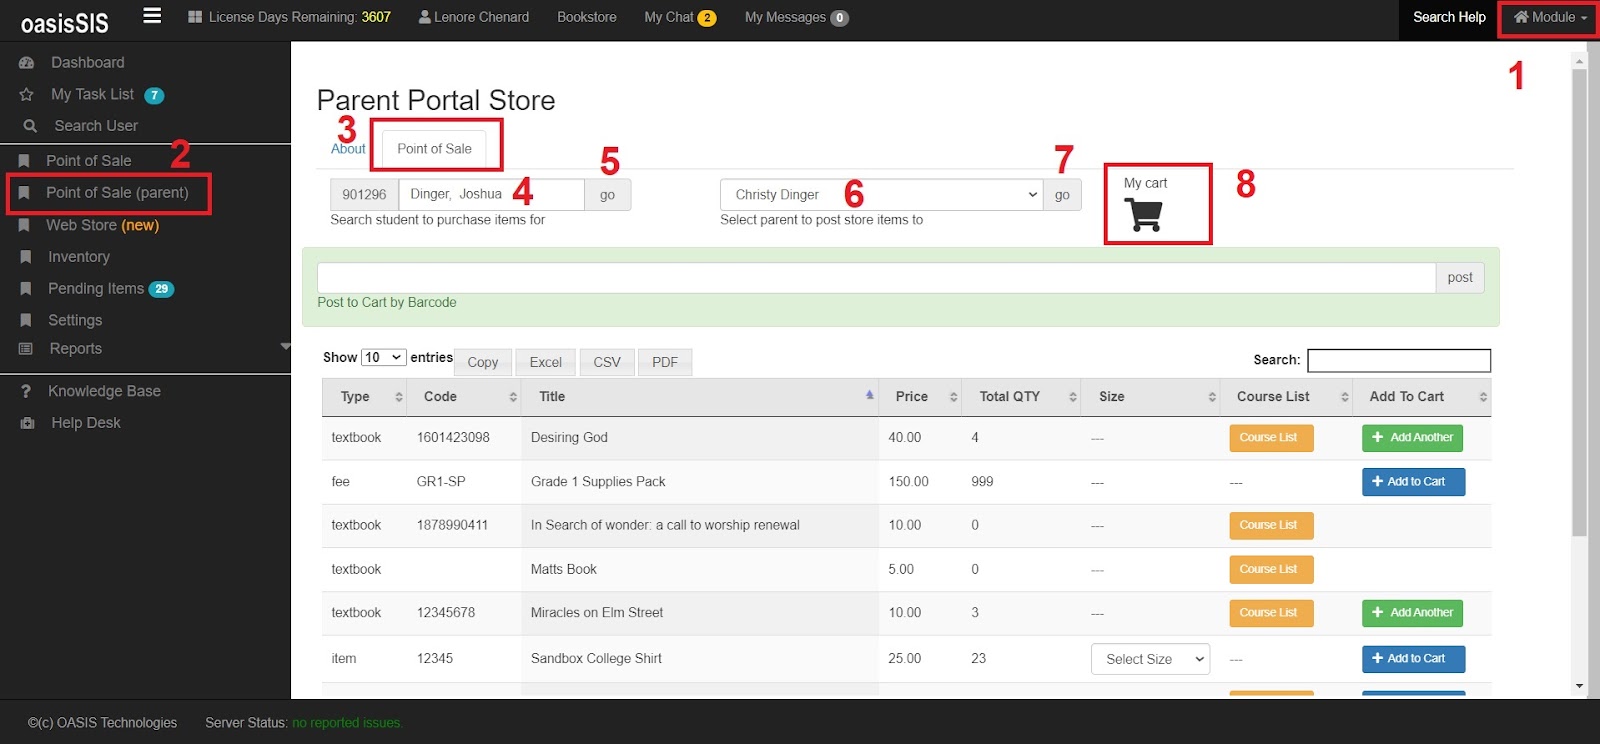Open Course List for Desiring God
Screen dimensions: 1600x744
point(1269,438)
